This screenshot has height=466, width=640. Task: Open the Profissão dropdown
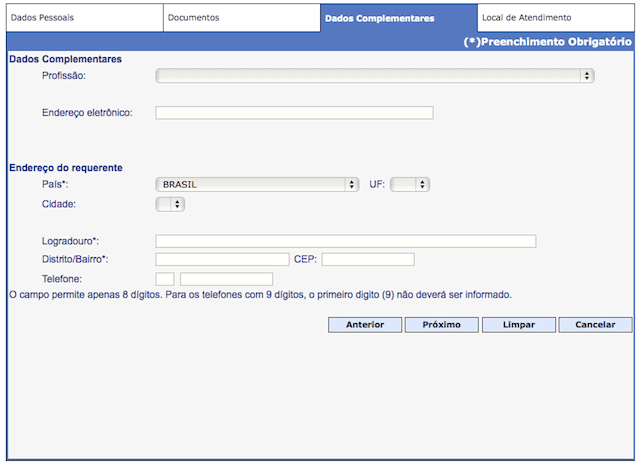375,76
